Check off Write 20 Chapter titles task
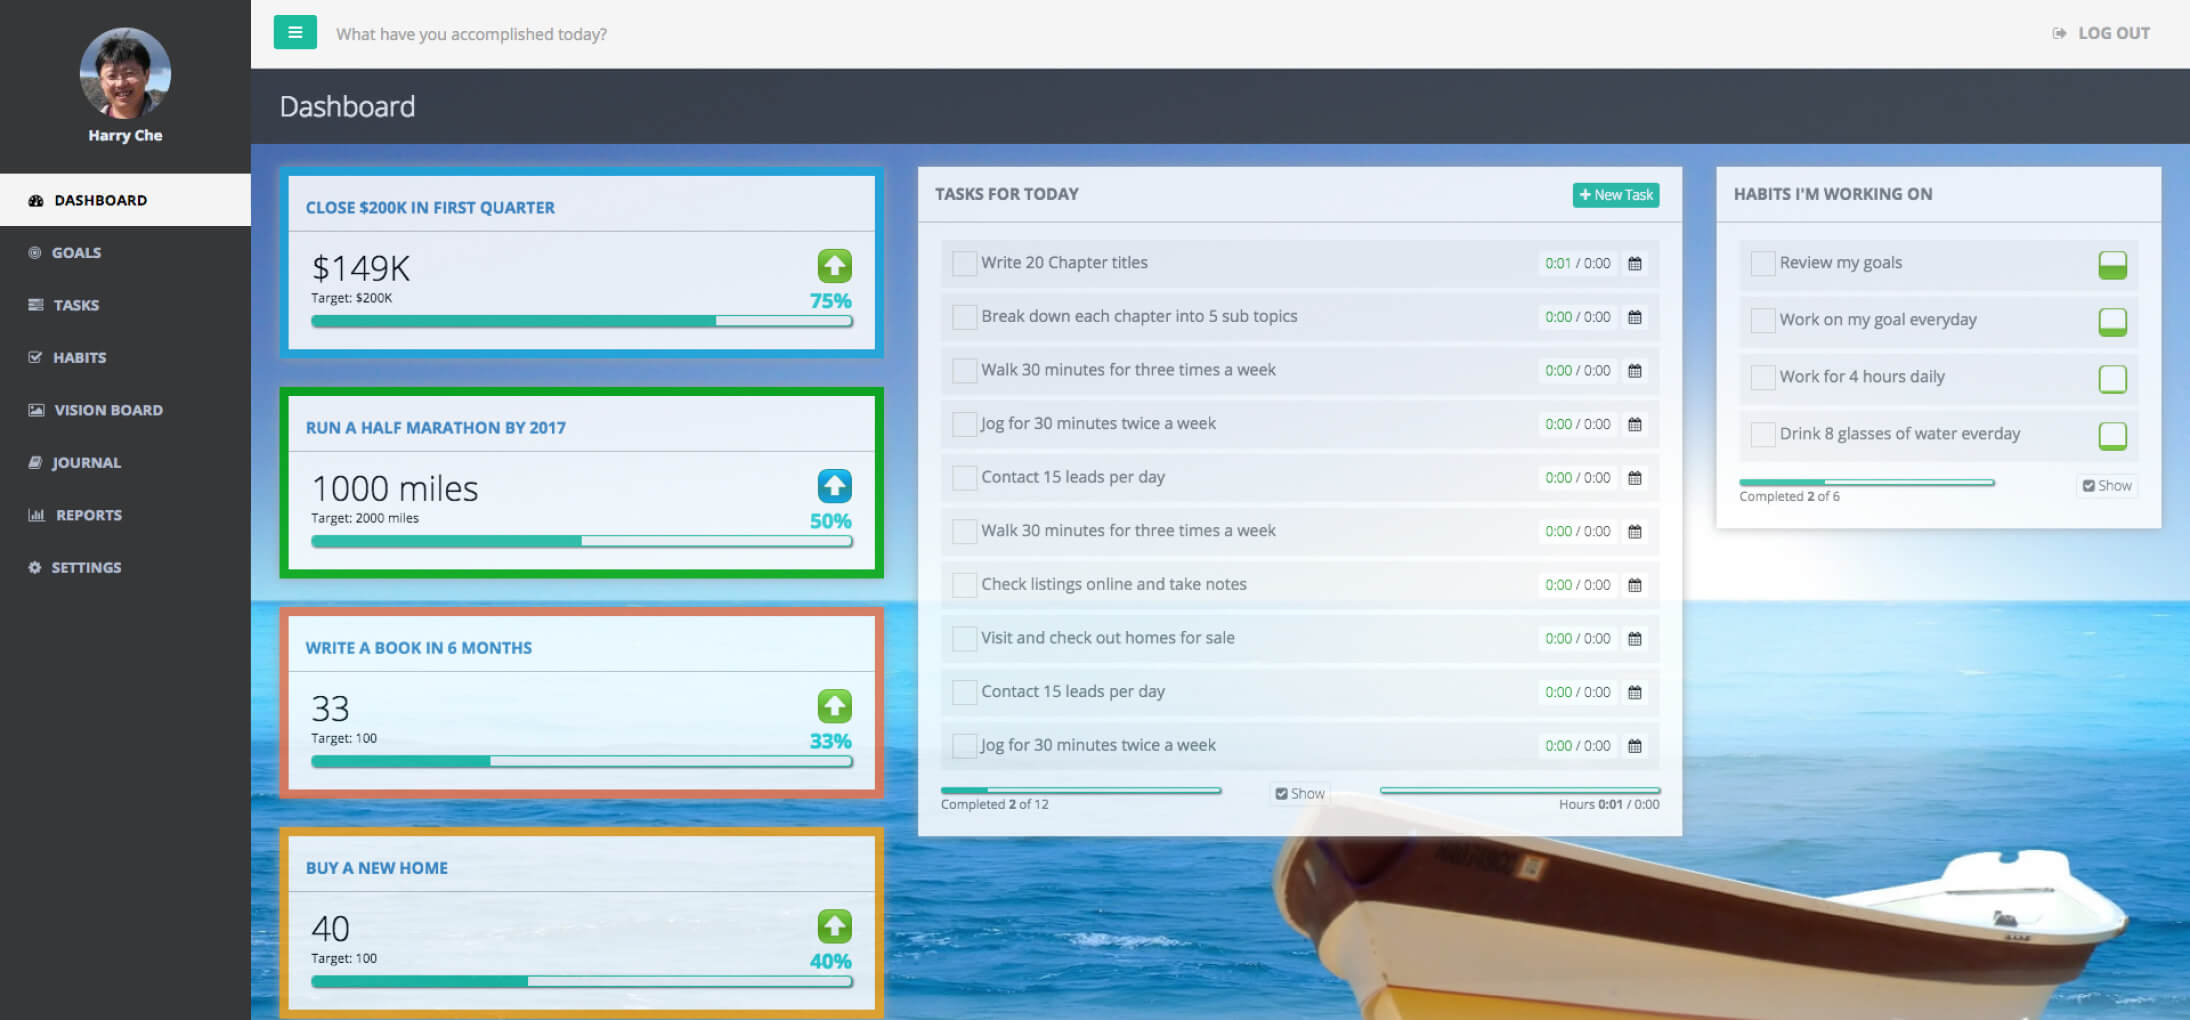Screen dimensions: 2190x1020 (x=964, y=263)
